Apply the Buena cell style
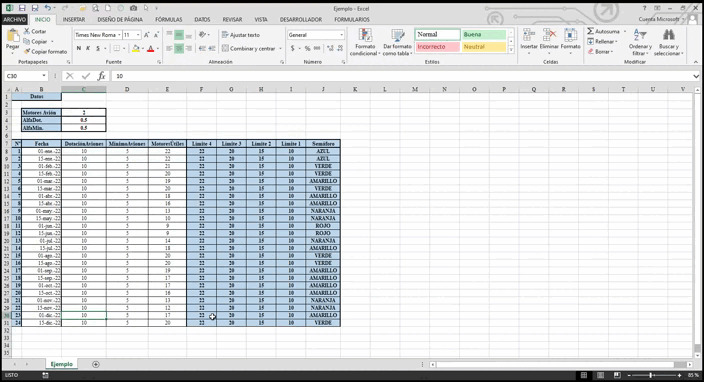Viewport: 704px width, 382px height. click(x=484, y=35)
